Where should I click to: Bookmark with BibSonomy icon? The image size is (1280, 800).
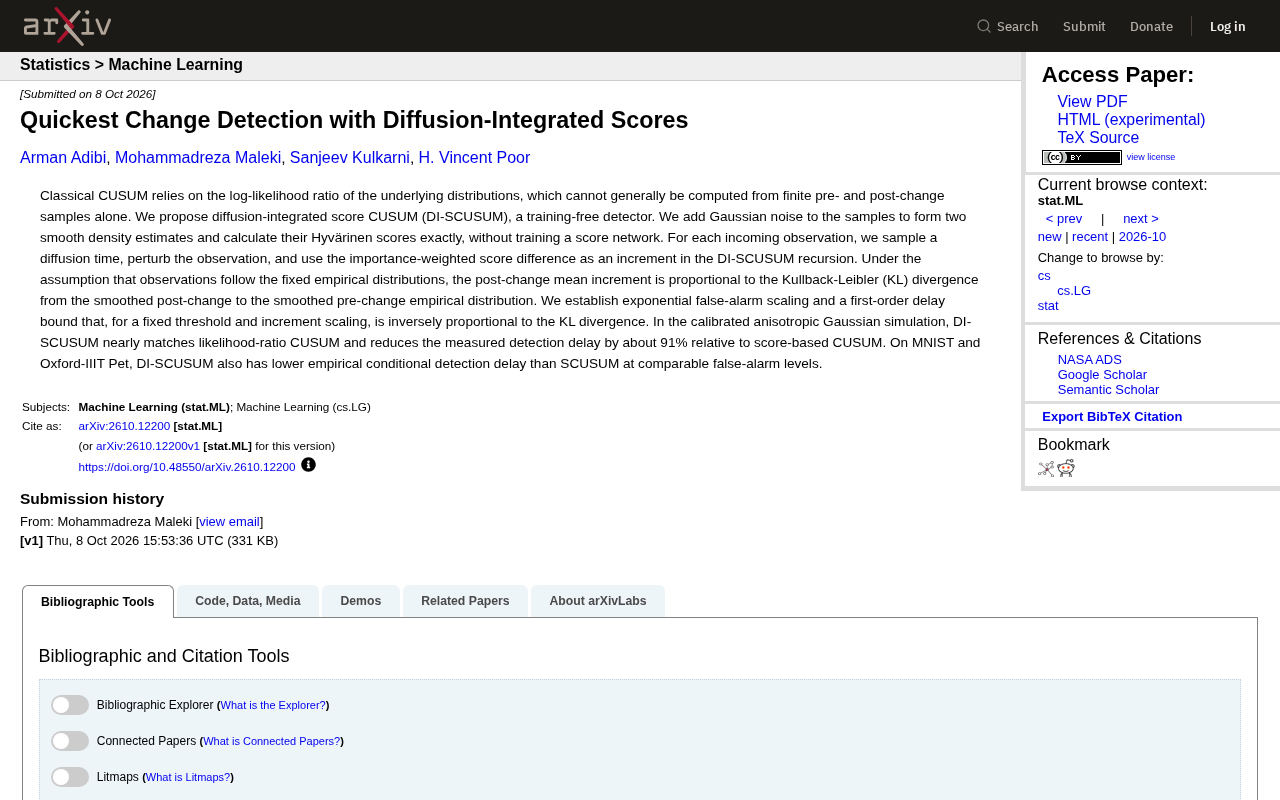(1046, 468)
